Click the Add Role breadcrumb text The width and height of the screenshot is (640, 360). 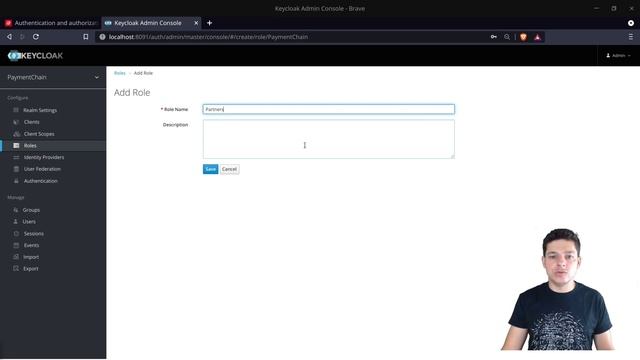click(x=143, y=73)
